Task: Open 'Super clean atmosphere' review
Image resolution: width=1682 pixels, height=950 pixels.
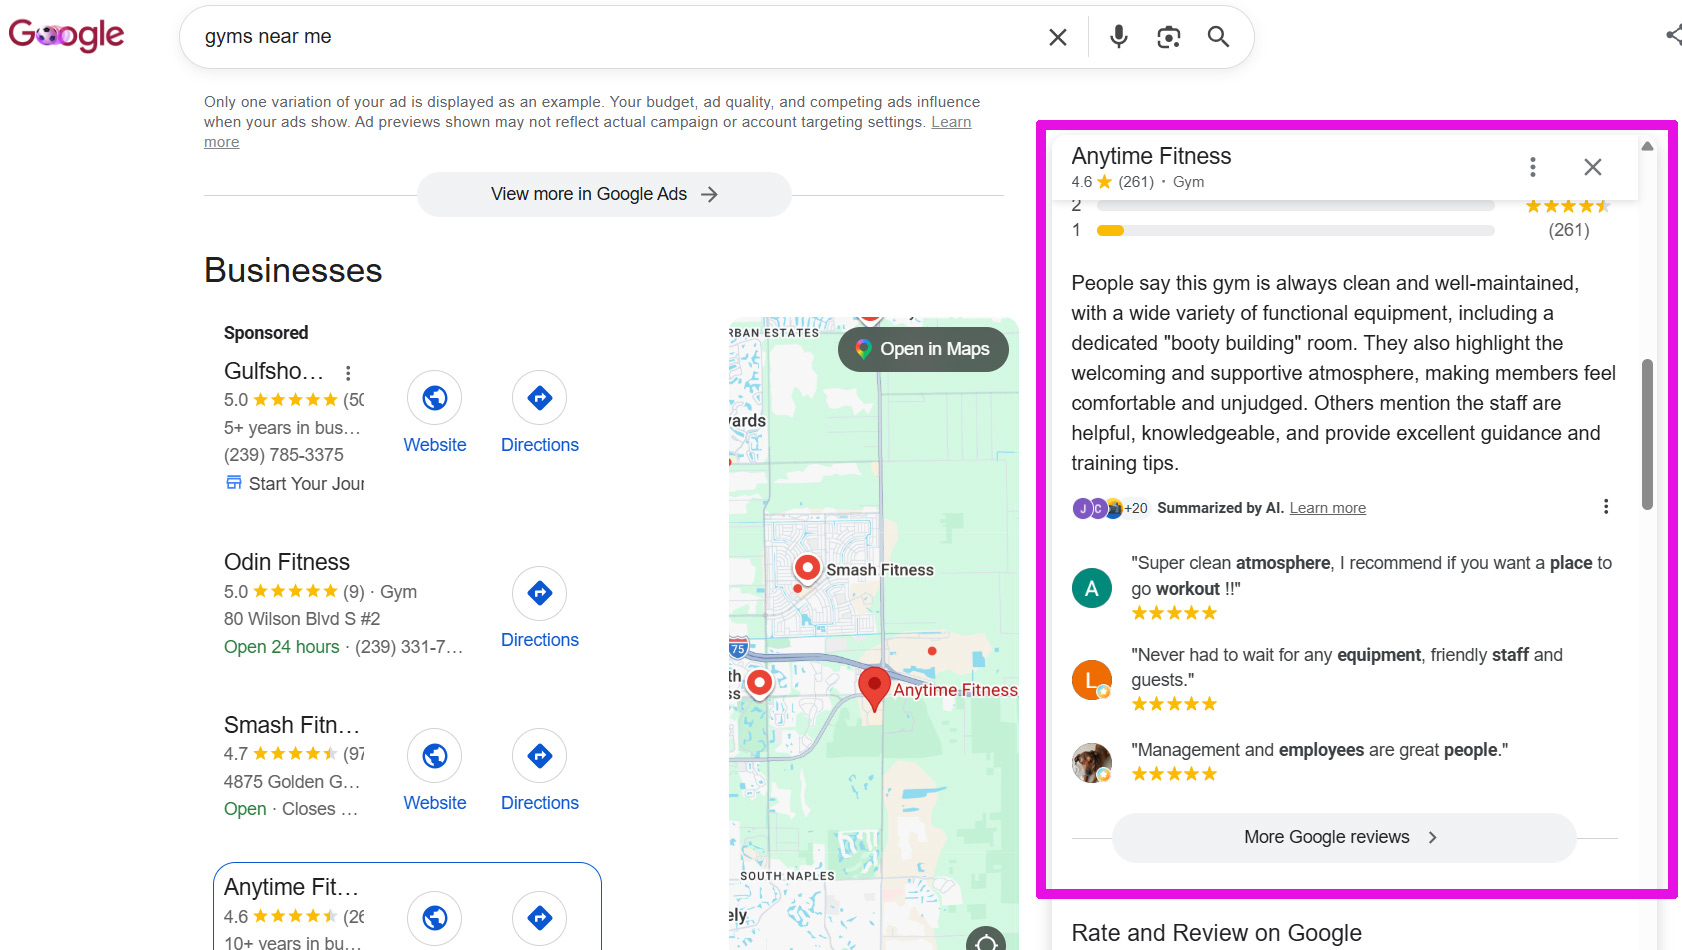Action: tap(1371, 576)
